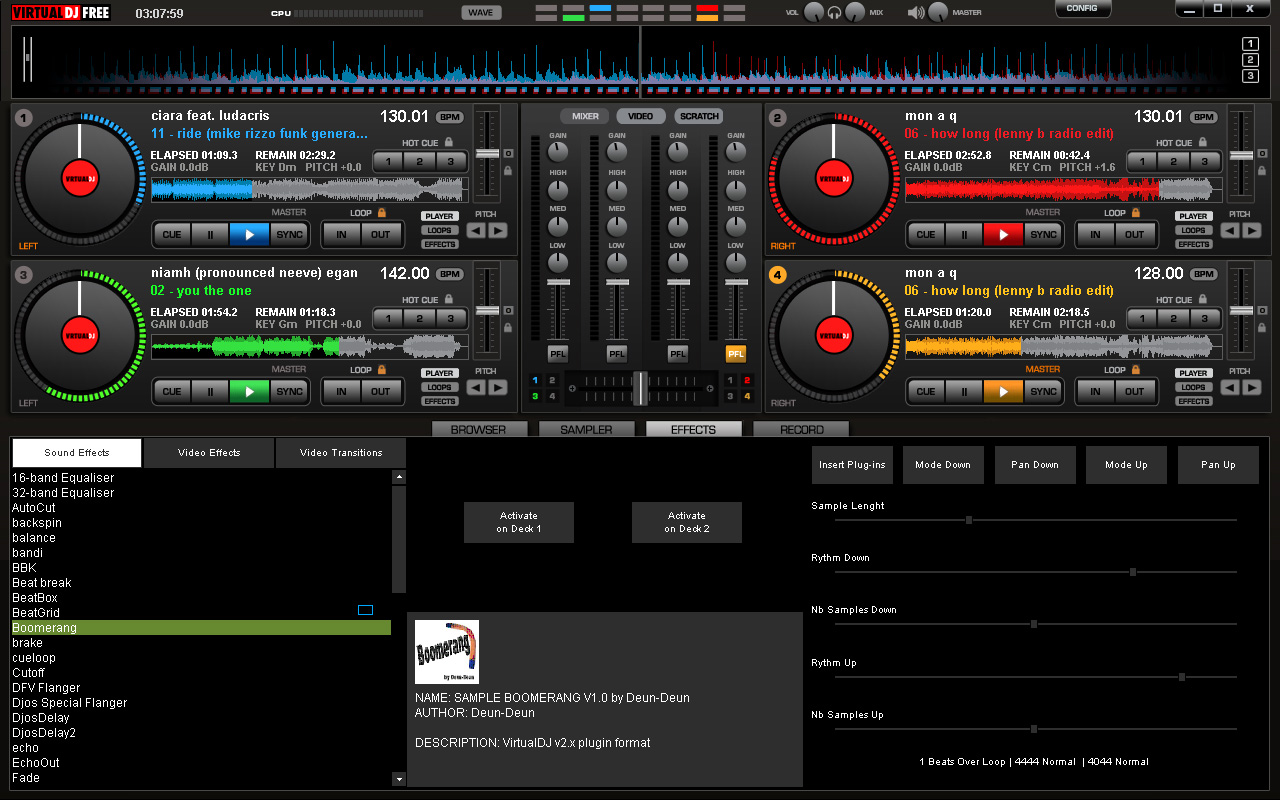
Task: Click the MASTER volume knob
Action: [938, 13]
